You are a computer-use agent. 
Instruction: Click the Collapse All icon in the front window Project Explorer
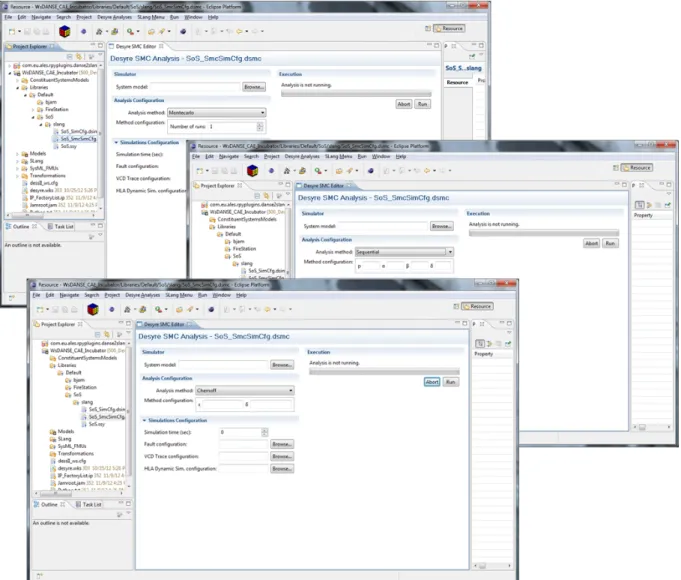pyautogui.click(x=97, y=335)
